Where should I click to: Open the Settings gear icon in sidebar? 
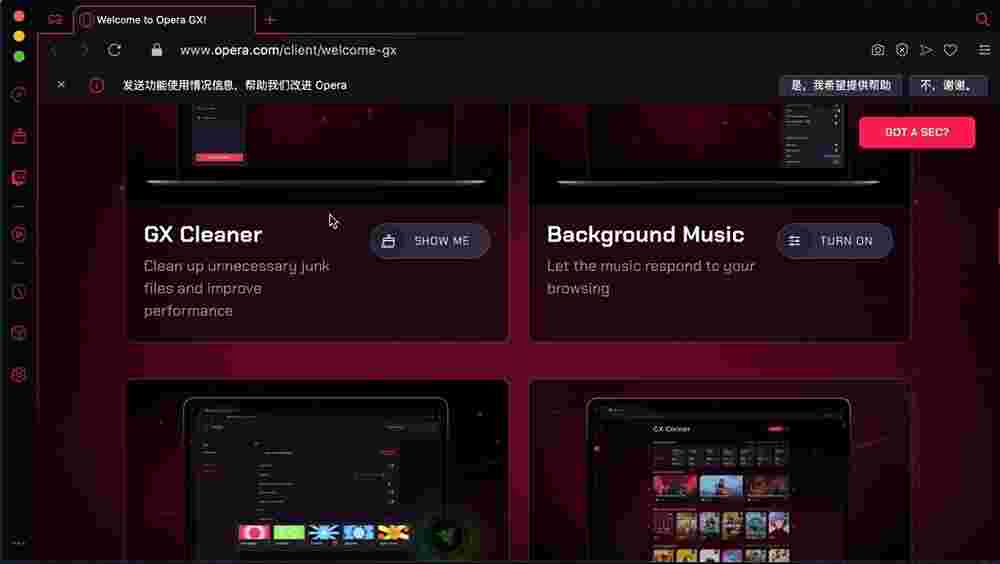coord(18,375)
